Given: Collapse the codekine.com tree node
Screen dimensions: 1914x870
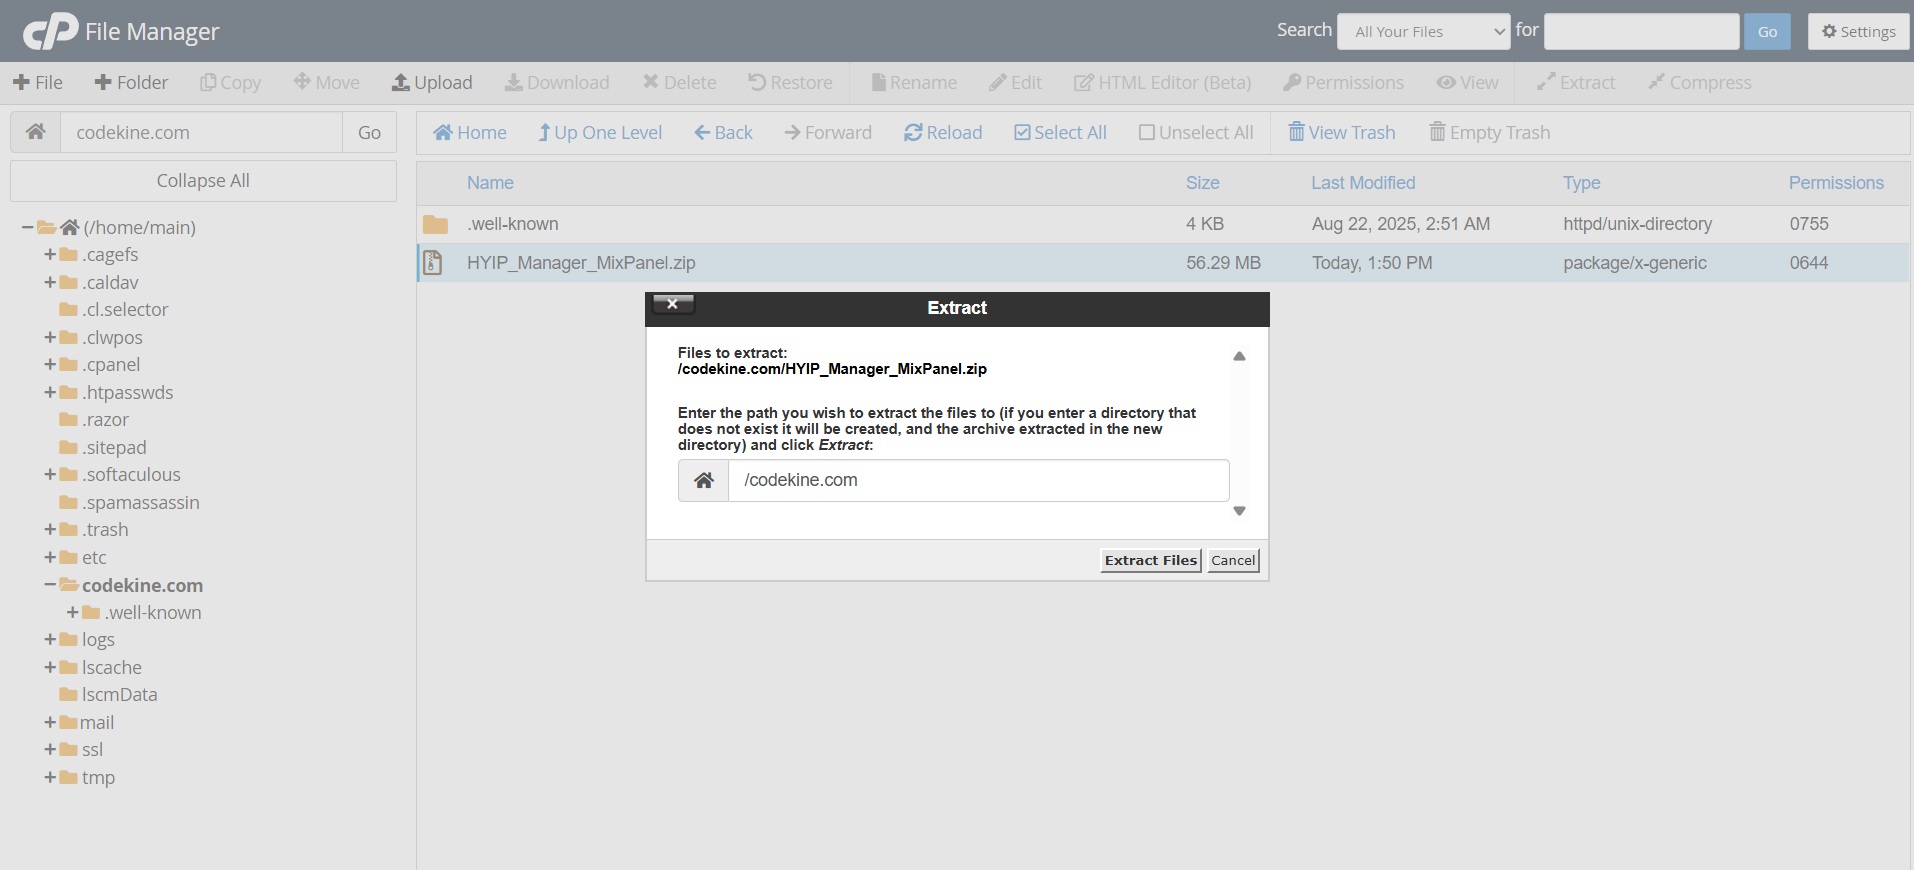Looking at the screenshot, I should 50,585.
